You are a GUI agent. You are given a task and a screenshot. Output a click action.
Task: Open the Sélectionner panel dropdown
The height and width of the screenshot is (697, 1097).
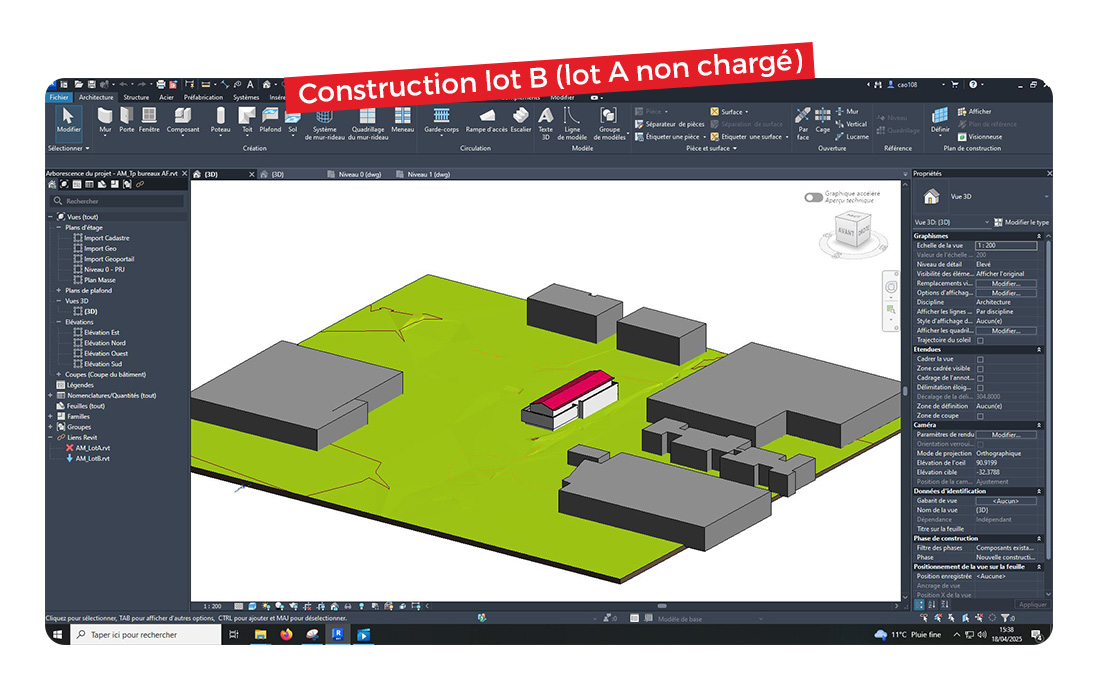pos(69,148)
